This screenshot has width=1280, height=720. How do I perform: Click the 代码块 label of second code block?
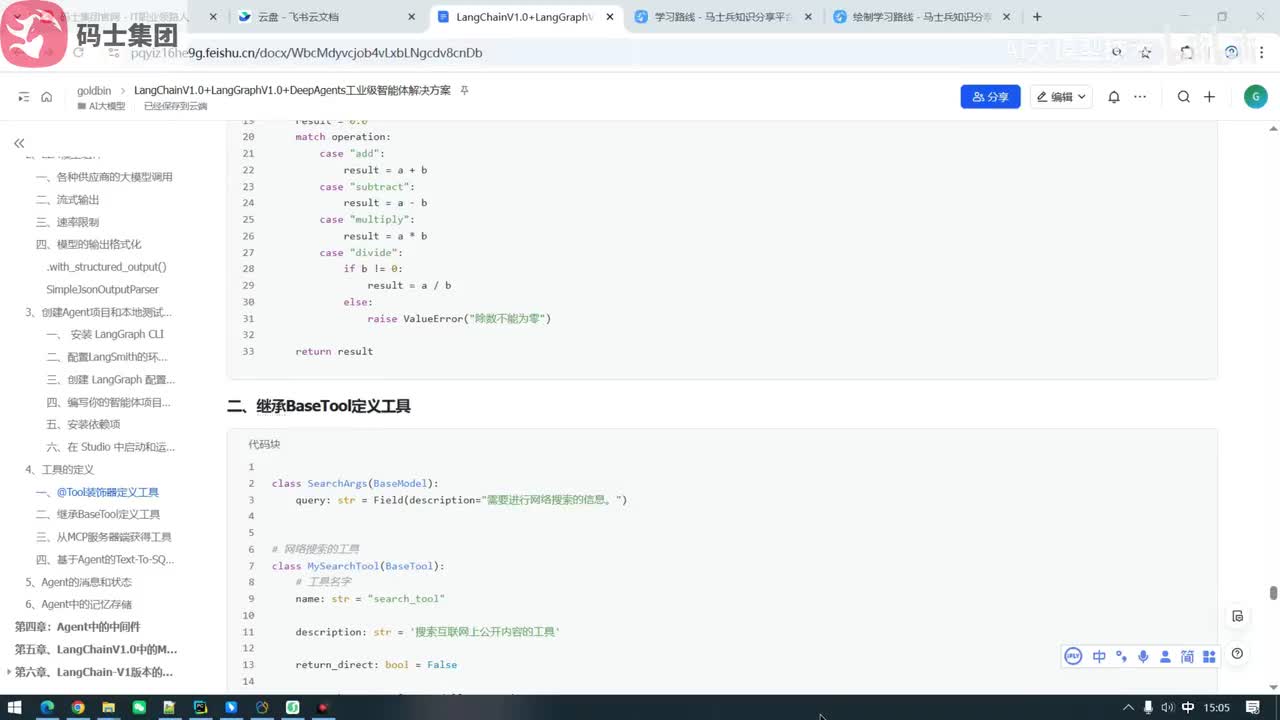coord(264,444)
